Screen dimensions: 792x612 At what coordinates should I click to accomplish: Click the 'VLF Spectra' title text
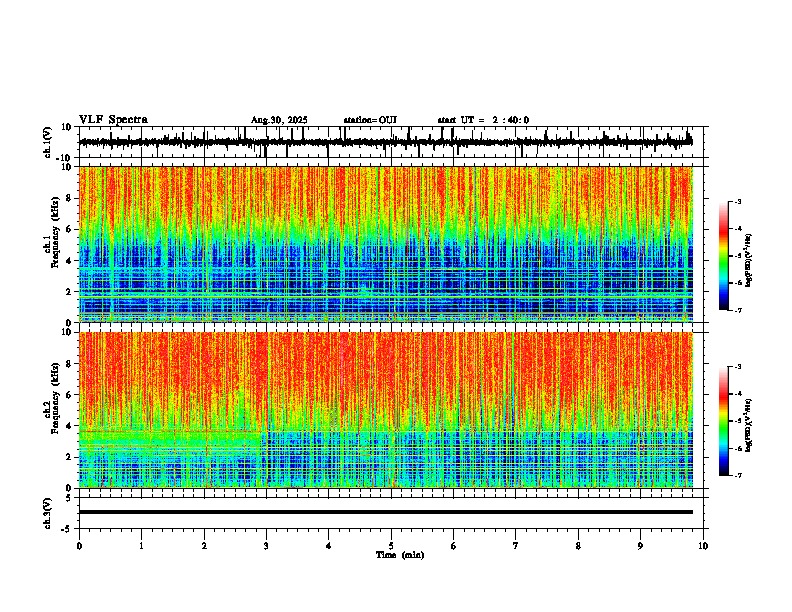[x=113, y=119]
